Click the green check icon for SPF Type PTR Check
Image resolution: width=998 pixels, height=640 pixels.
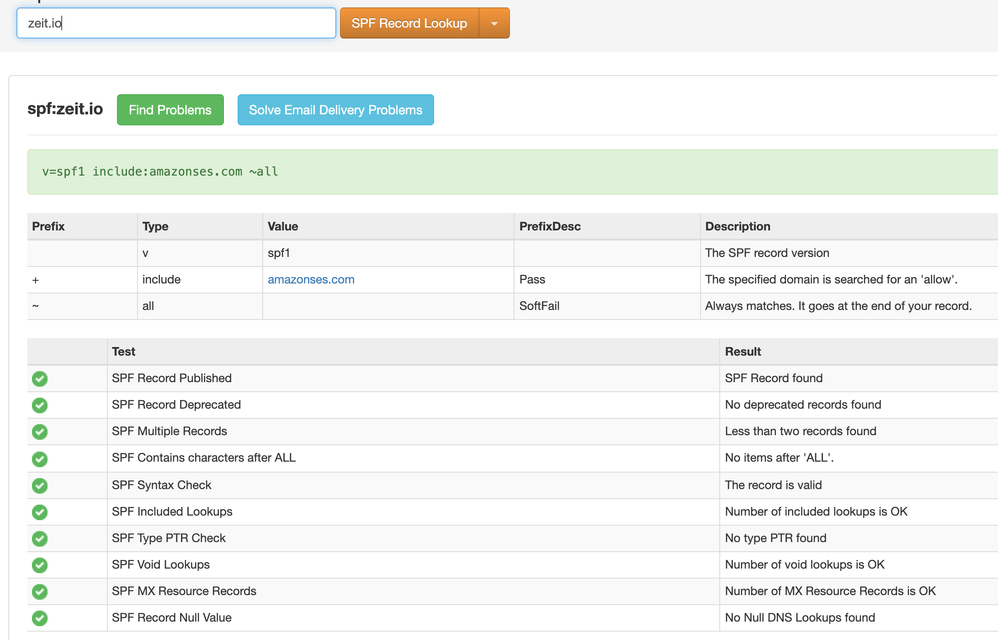tap(39, 539)
